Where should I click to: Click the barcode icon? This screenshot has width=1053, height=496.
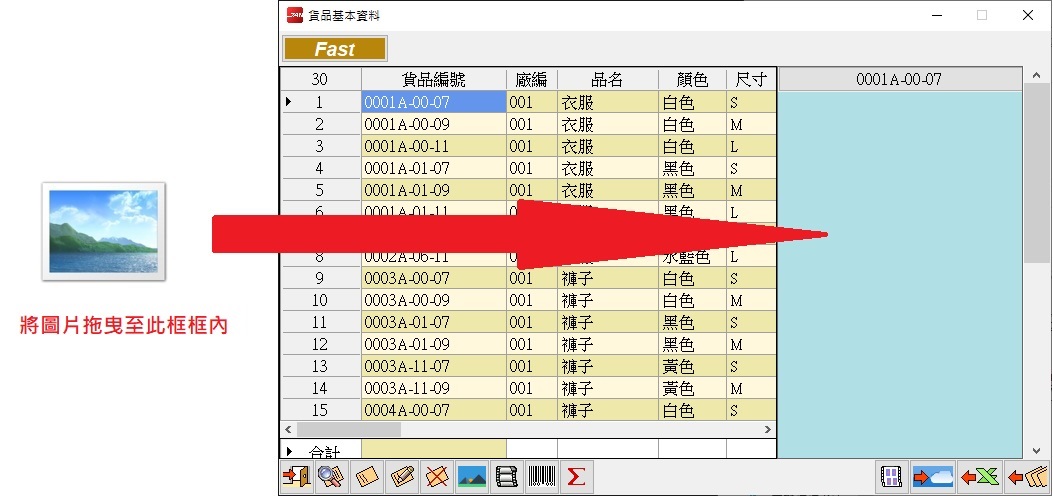click(x=541, y=478)
